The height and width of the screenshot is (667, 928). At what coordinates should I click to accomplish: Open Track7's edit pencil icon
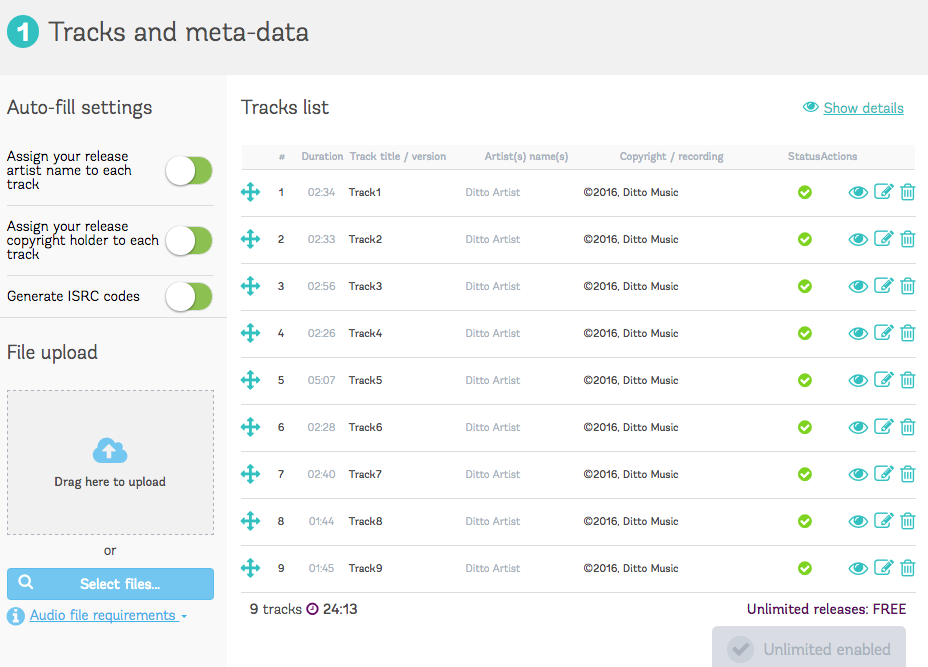click(883, 474)
